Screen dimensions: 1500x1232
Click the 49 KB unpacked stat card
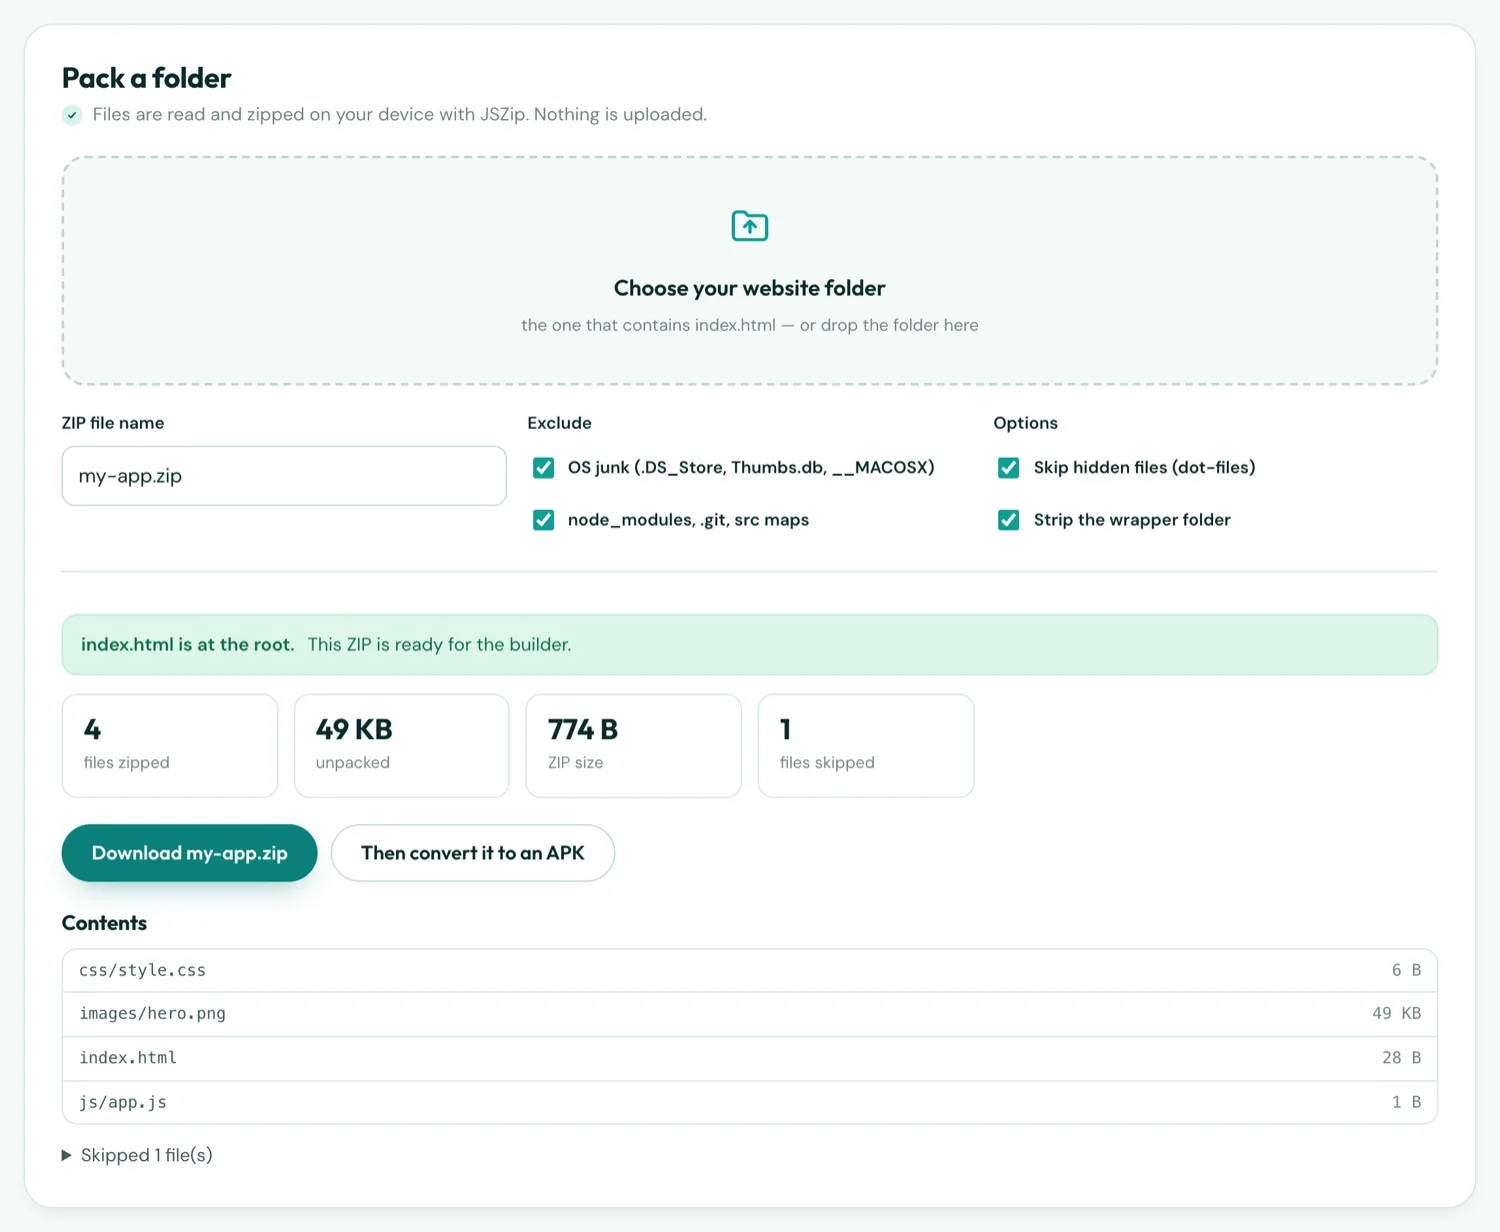tap(402, 746)
